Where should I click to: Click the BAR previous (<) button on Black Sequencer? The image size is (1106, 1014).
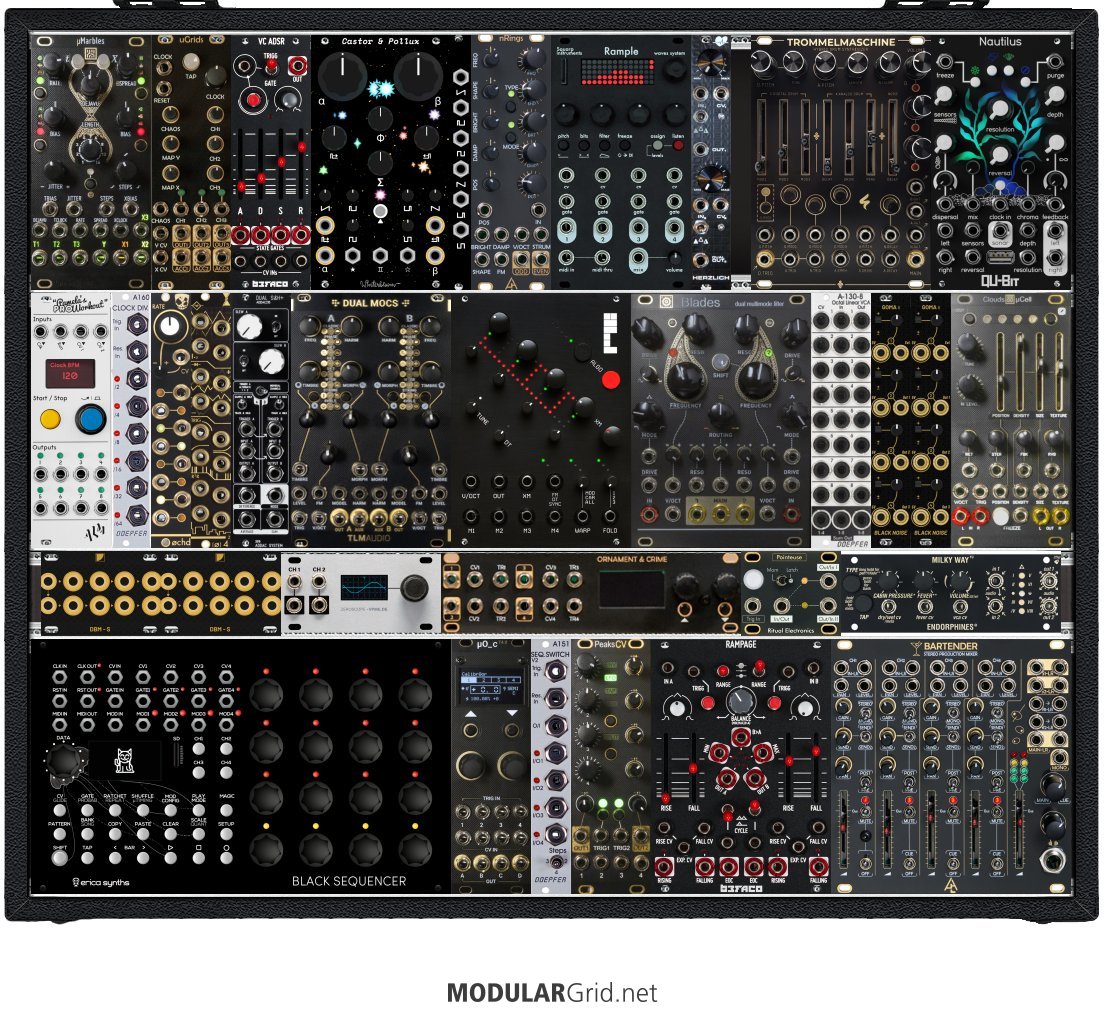[x=115, y=858]
